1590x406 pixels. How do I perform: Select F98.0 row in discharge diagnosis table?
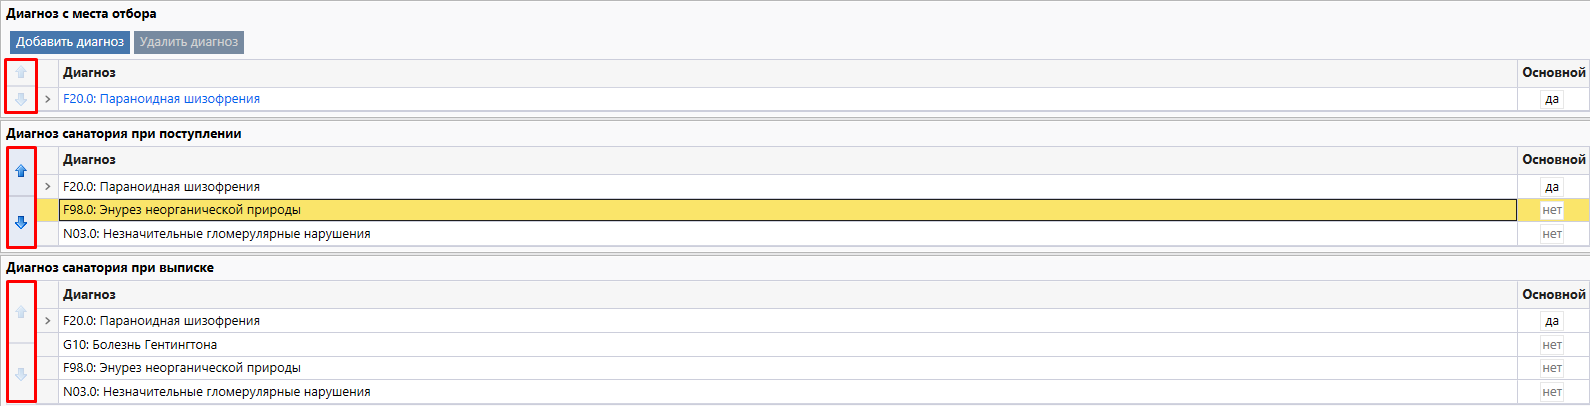click(181, 368)
